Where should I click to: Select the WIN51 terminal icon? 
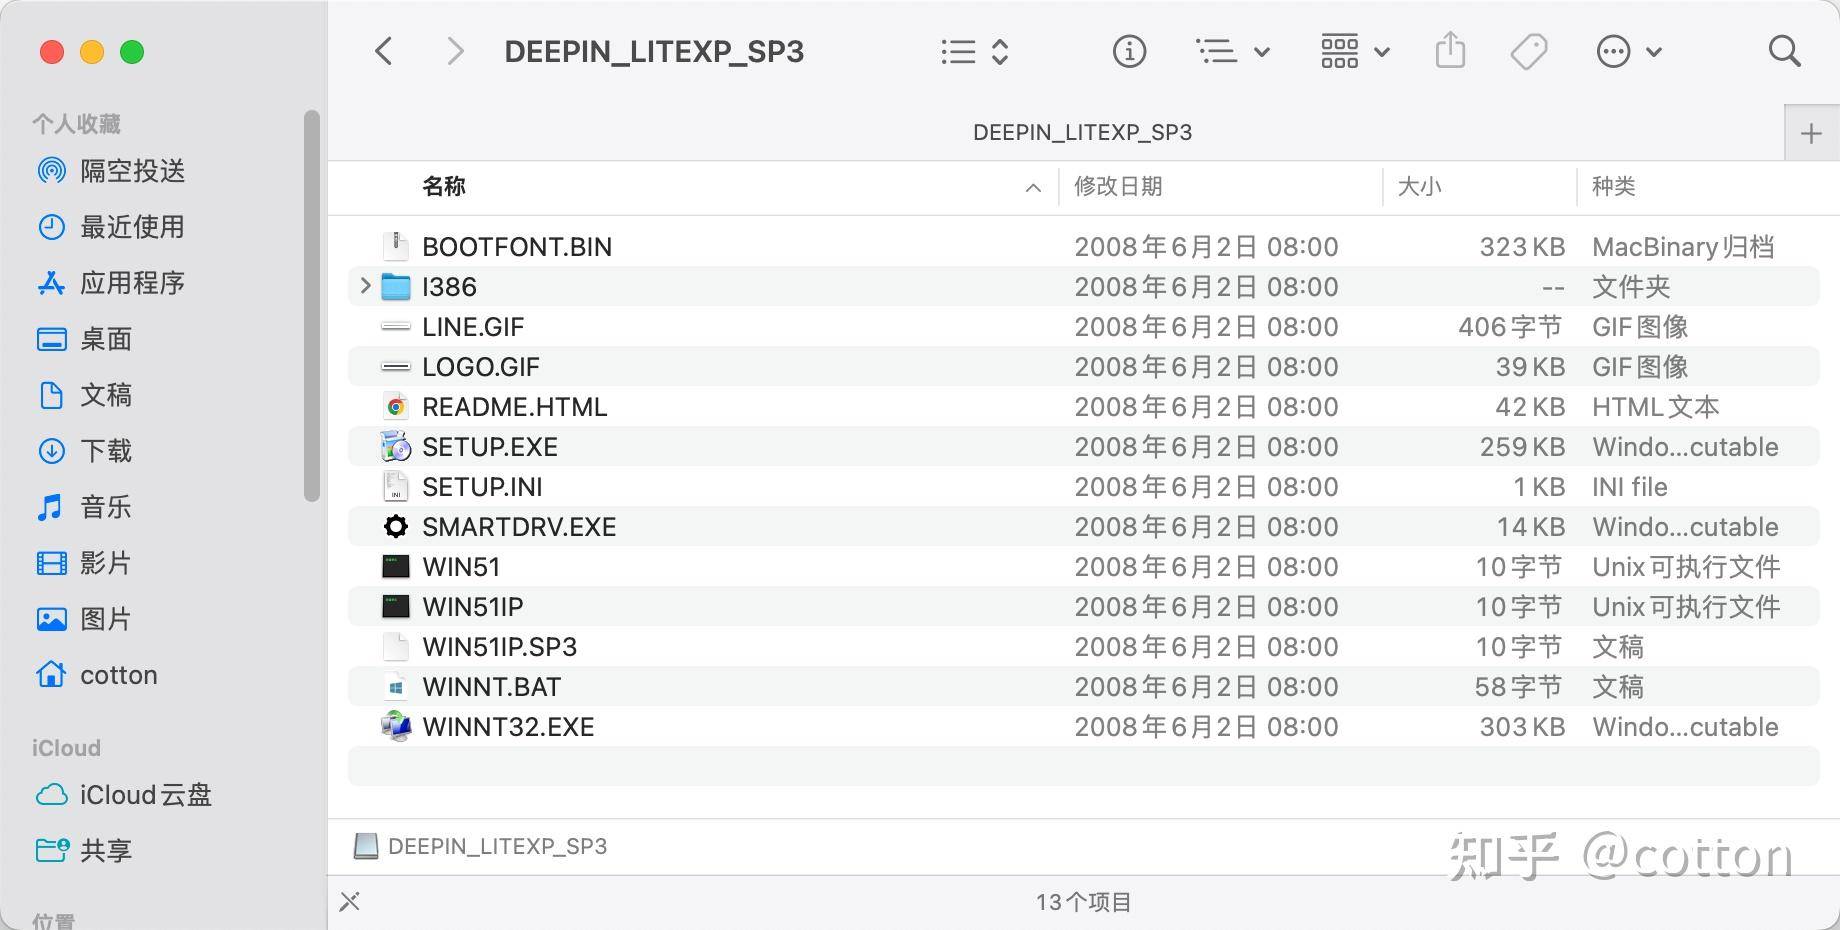tap(396, 567)
